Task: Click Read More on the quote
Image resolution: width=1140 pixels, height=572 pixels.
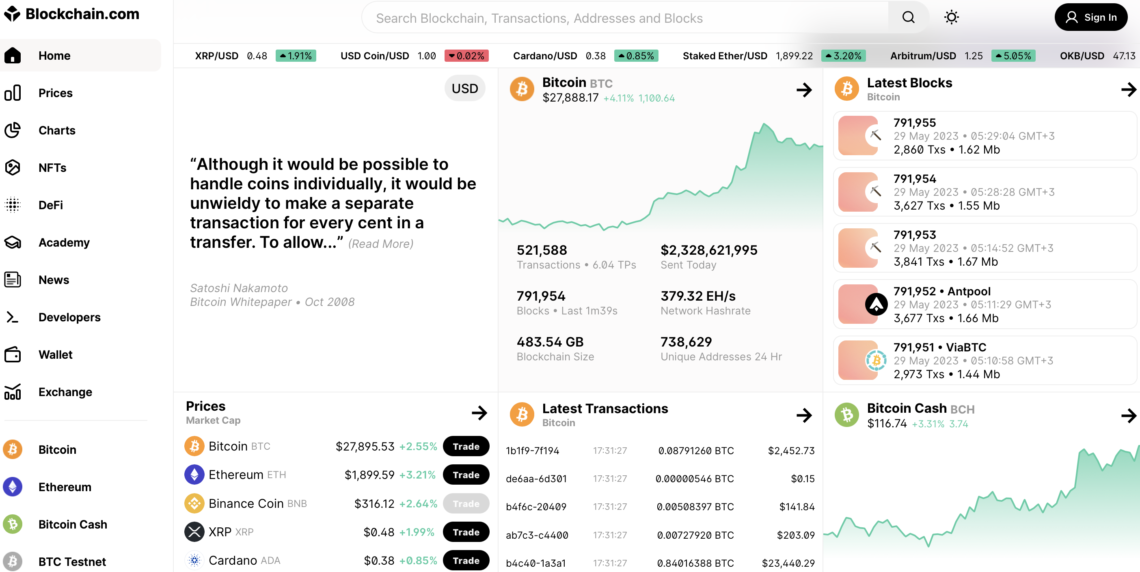Action: (x=381, y=244)
